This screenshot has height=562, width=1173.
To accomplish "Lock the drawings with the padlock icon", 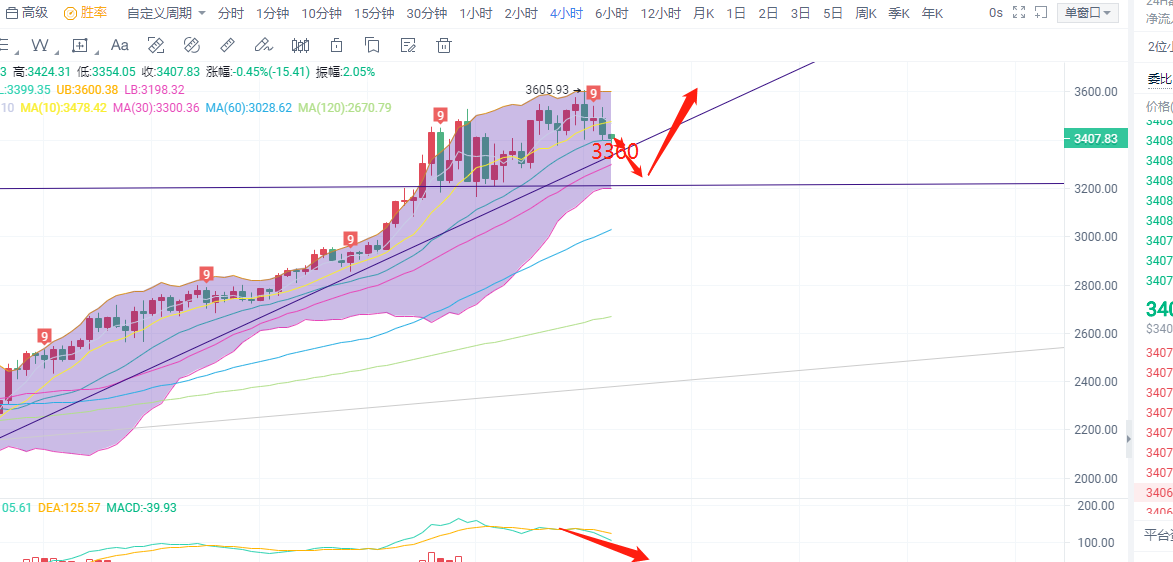I will 337,46.
